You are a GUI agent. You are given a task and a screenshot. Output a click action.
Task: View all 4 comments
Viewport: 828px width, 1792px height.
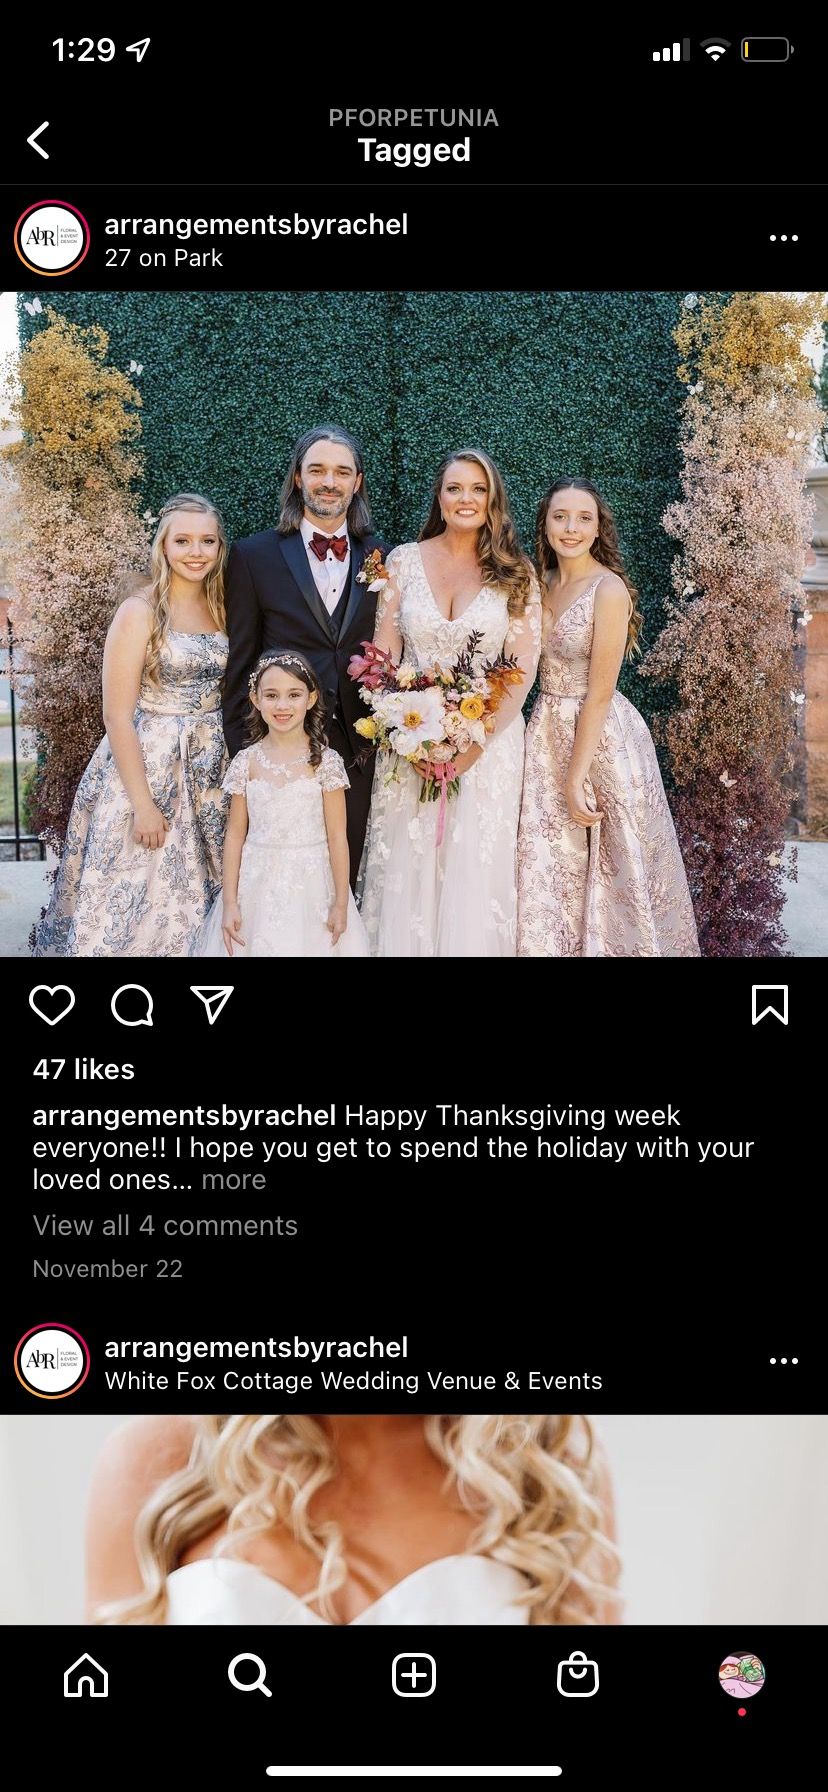pyautogui.click(x=165, y=1225)
